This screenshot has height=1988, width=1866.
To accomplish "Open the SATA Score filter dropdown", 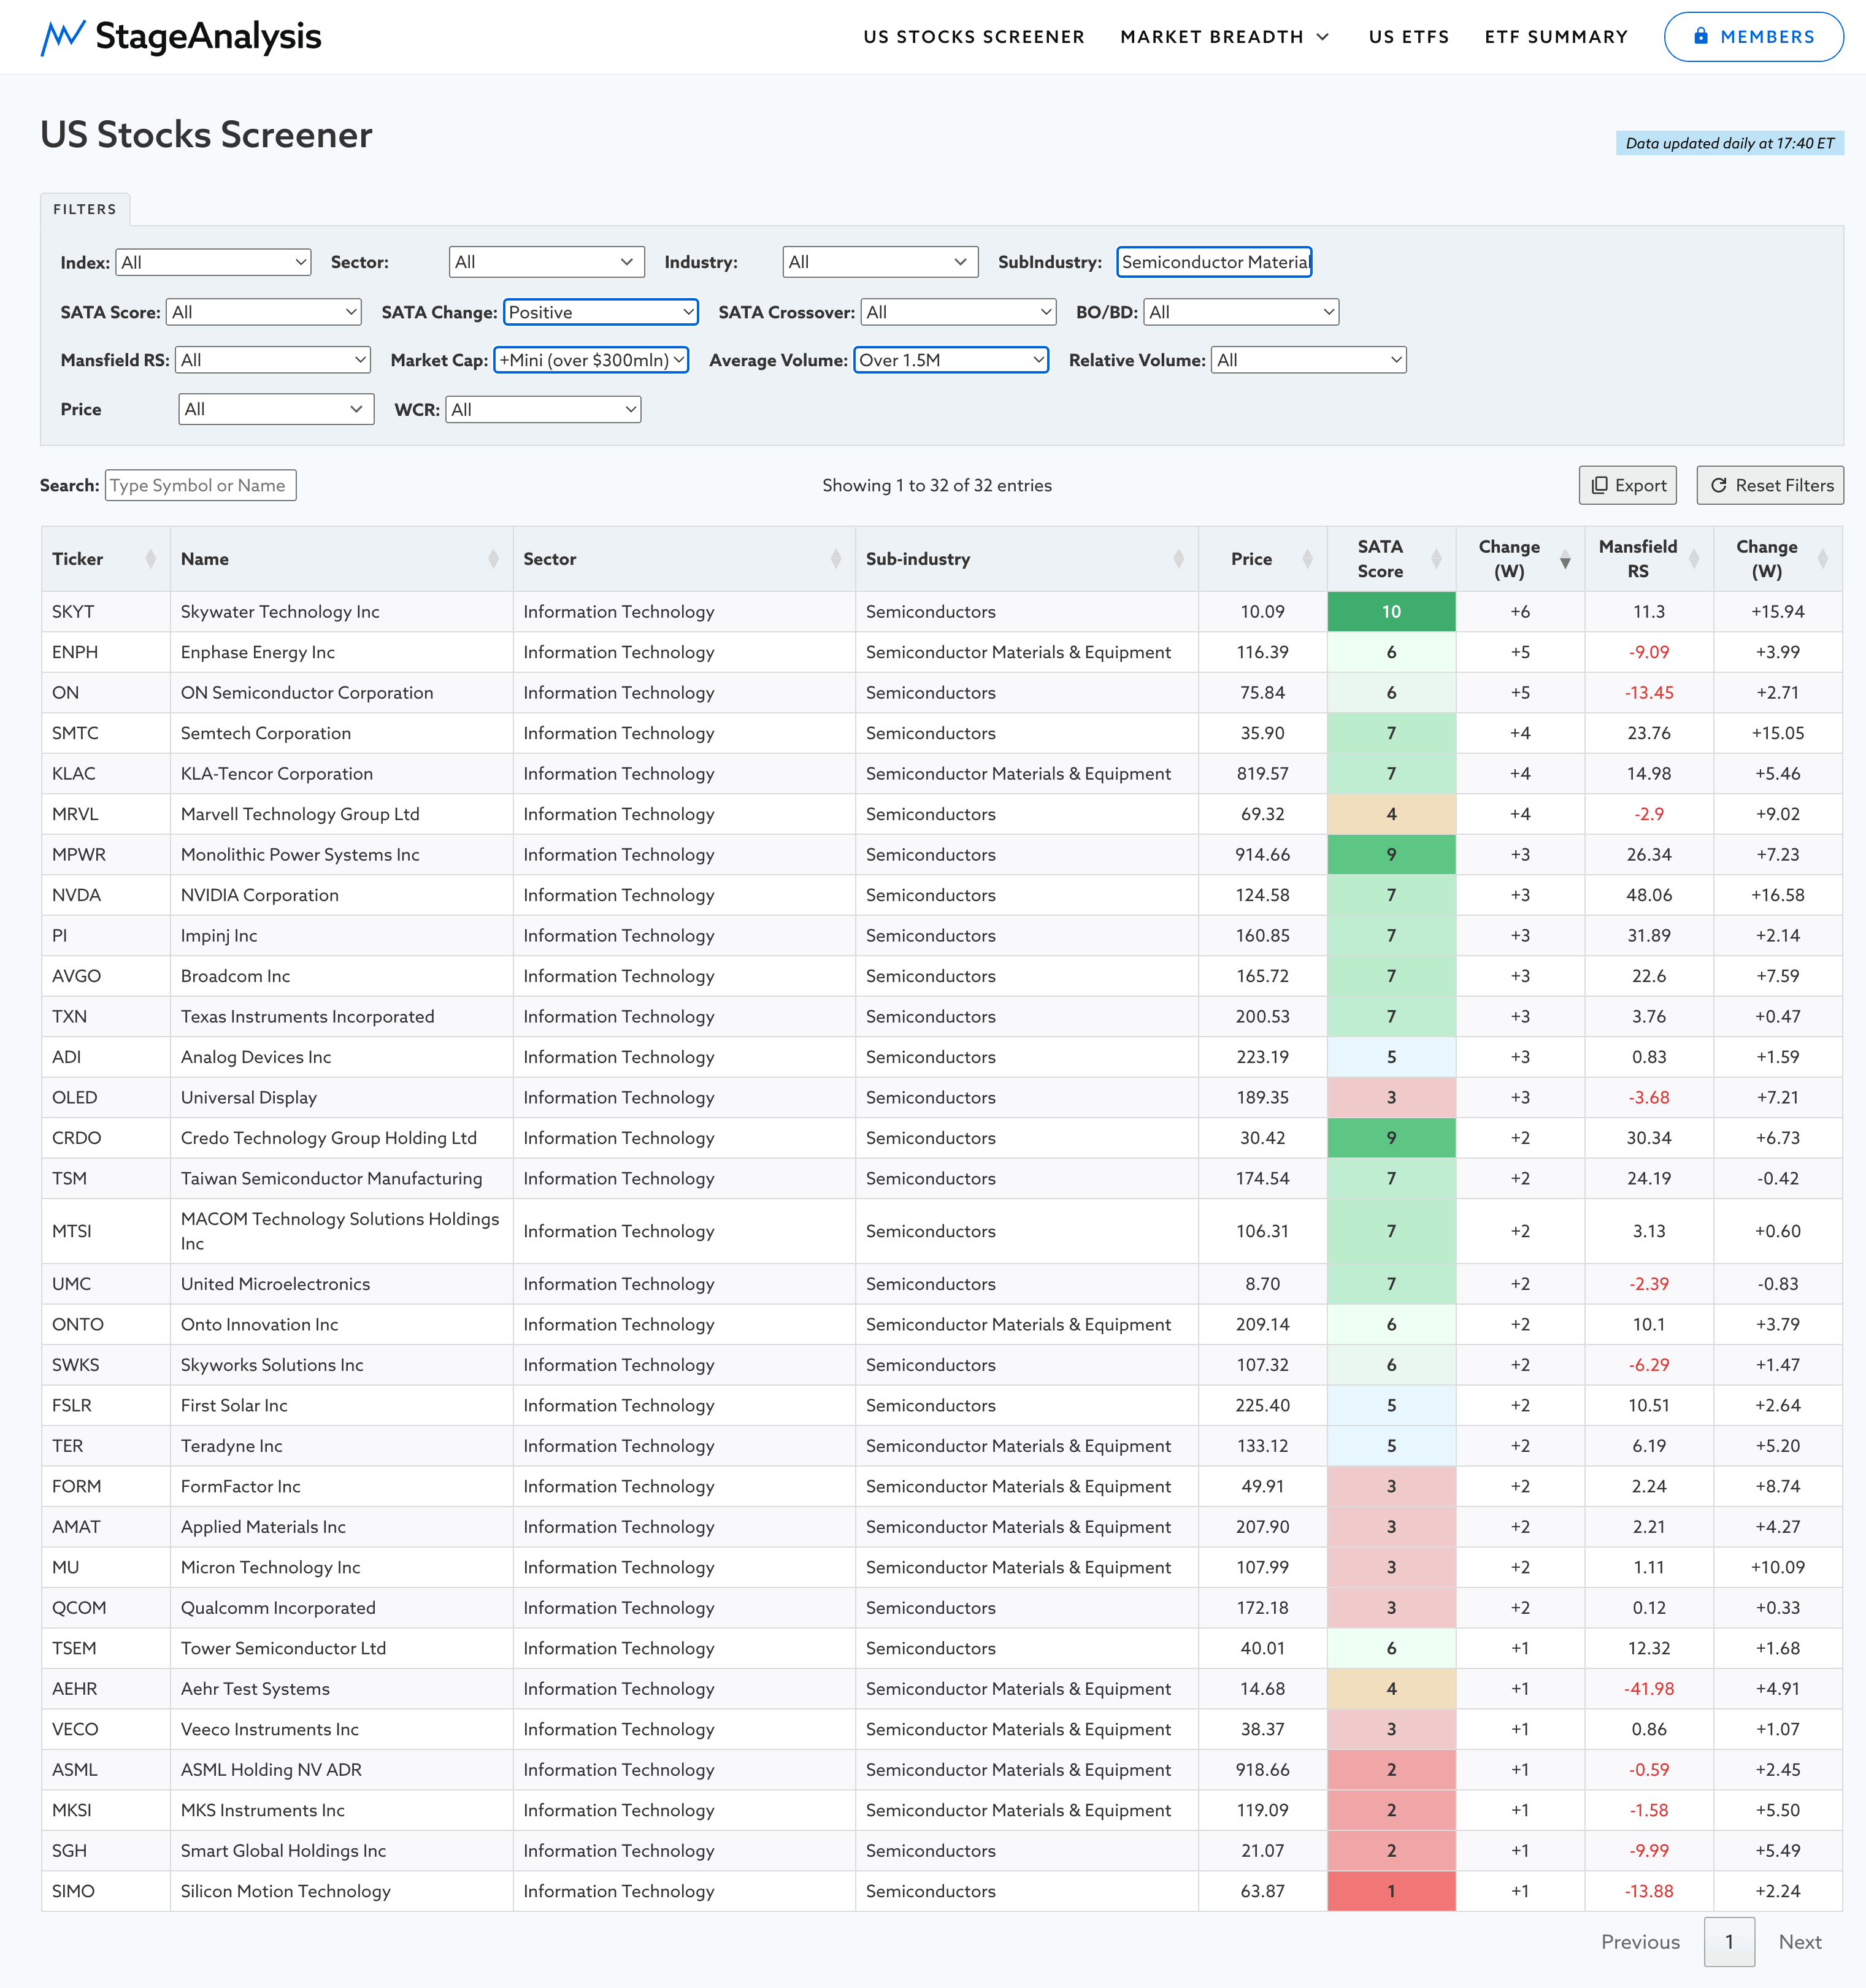I will pos(263,312).
